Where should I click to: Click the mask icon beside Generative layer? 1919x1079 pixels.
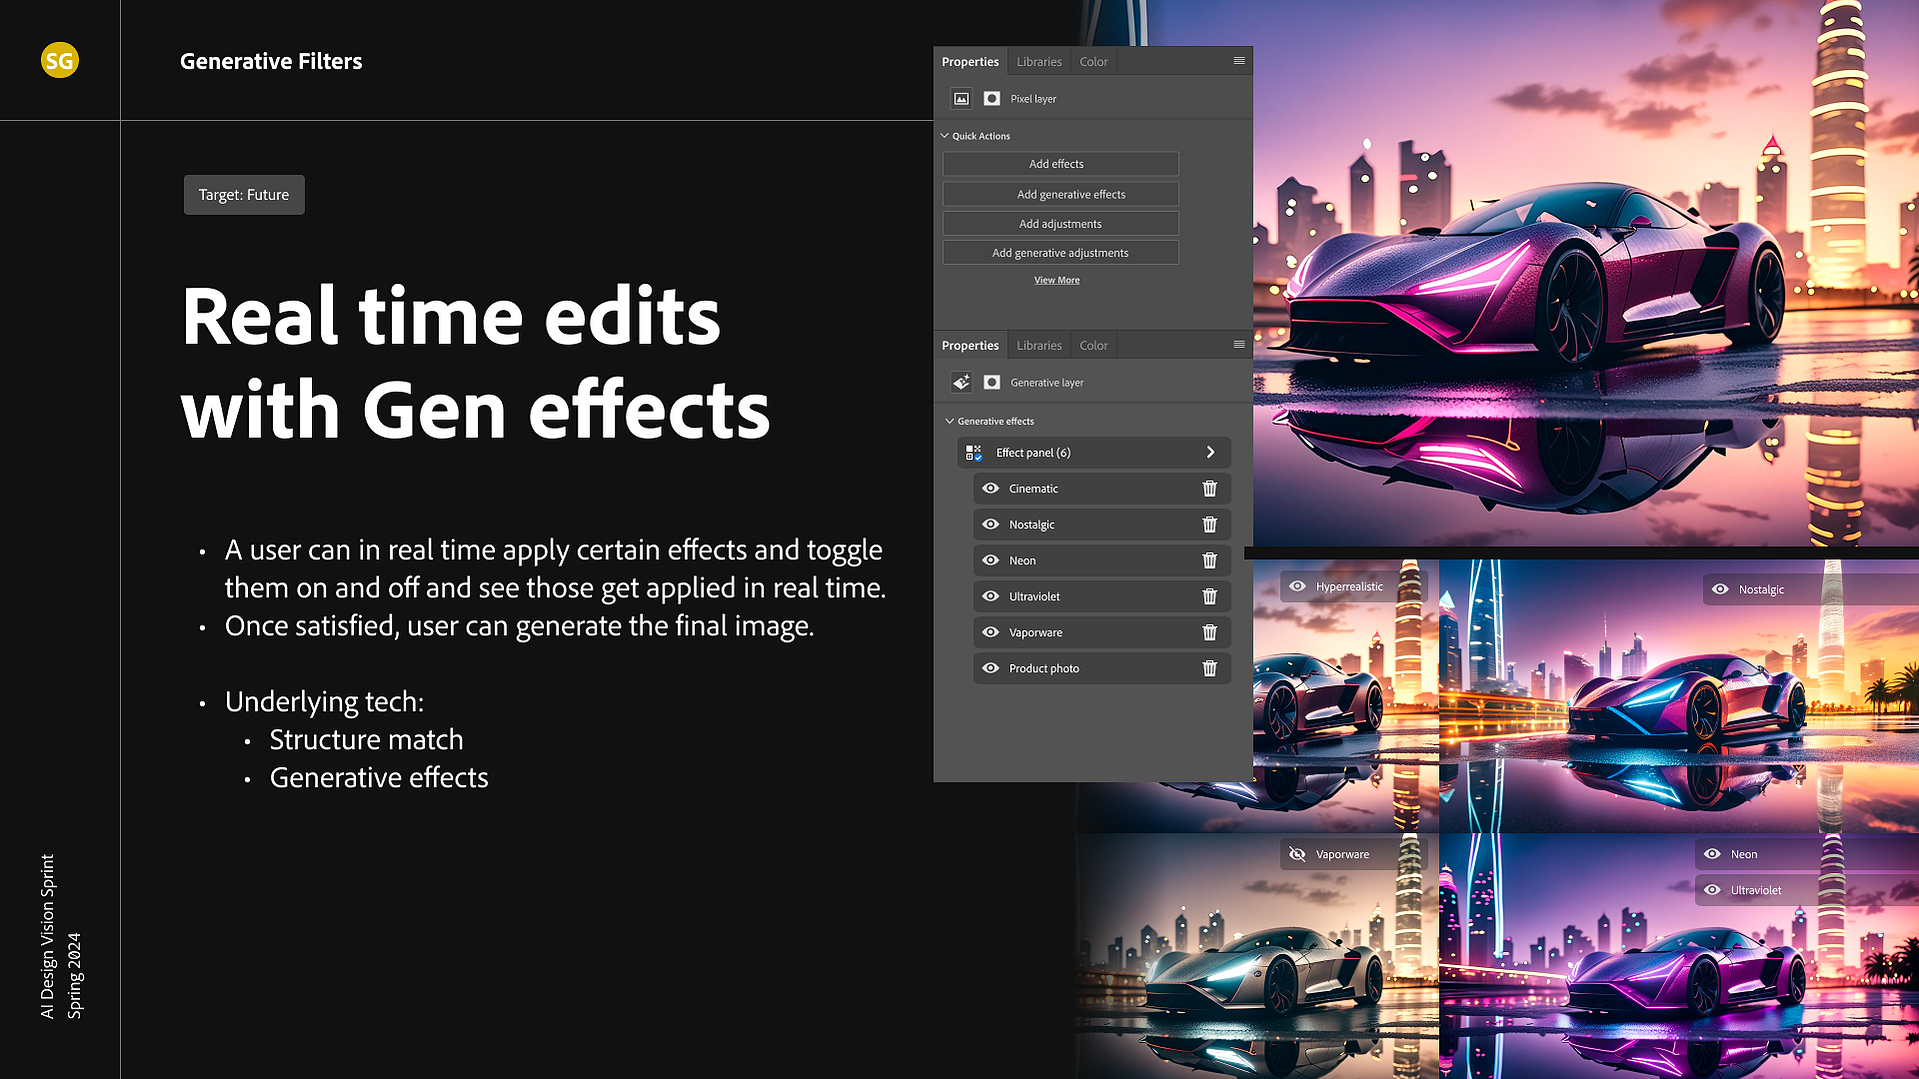(x=992, y=382)
